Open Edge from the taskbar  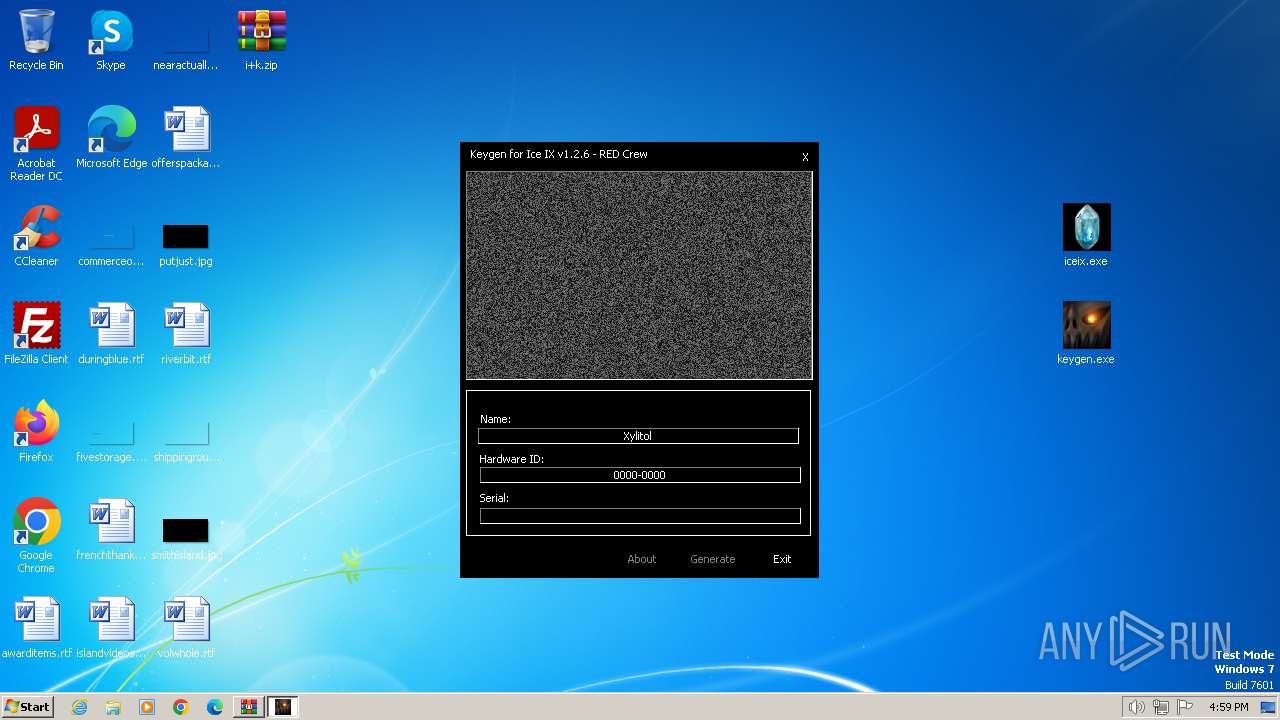215,707
